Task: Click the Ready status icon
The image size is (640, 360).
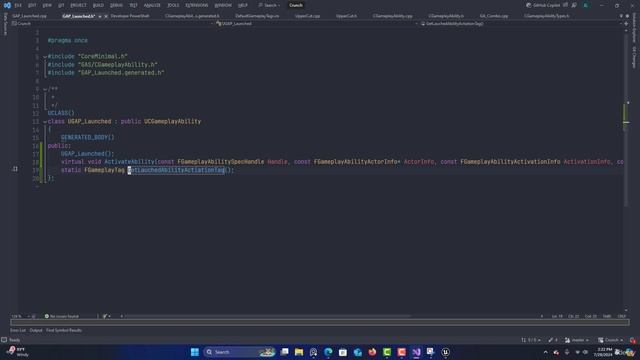Action: [4, 340]
